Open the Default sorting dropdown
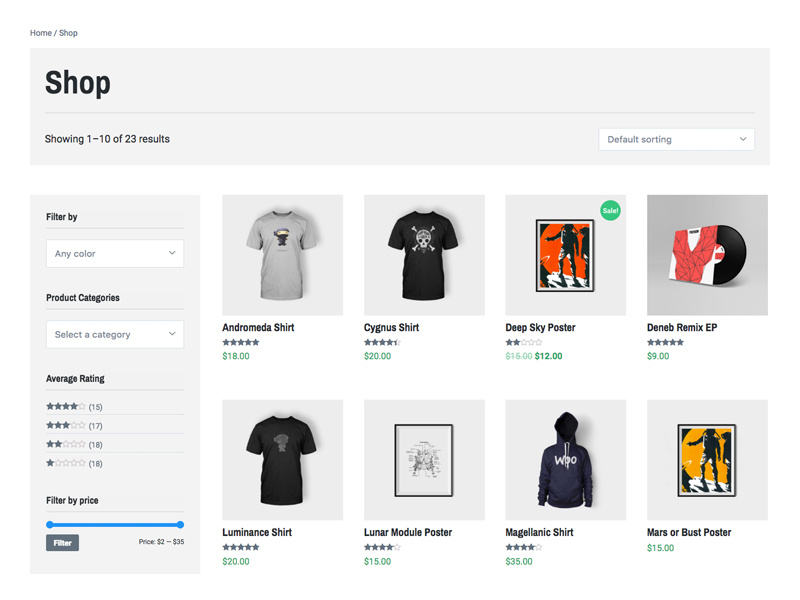Screen dimensions: 800x600 coord(676,139)
